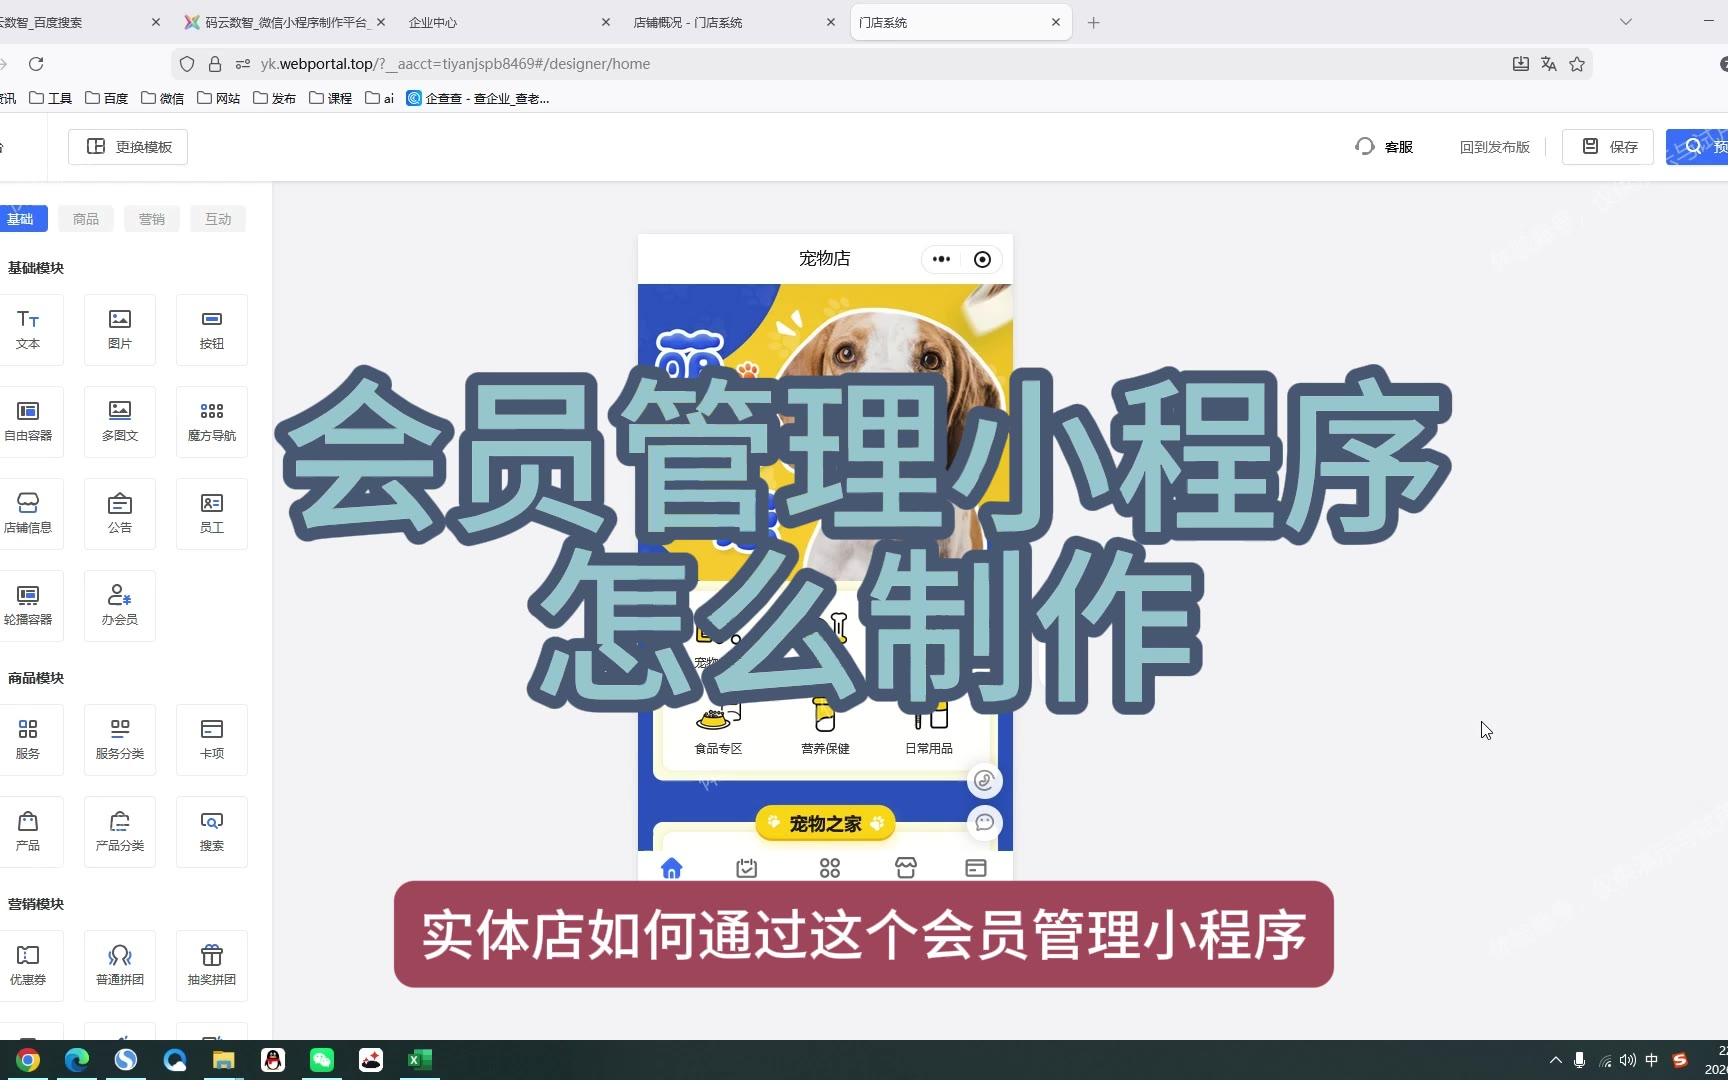Open WeChat from the taskbar
This screenshot has height=1080, width=1728.
[x=322, y=1060]
